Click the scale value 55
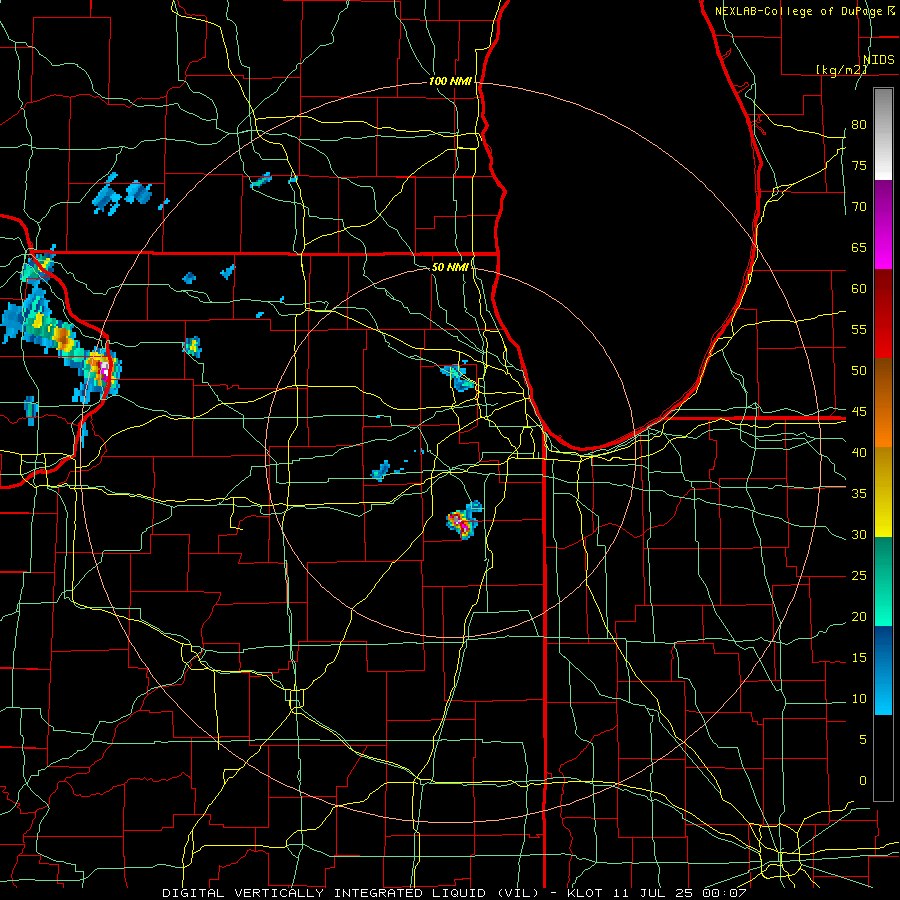This screenshot has height=900, width=900. click(x=859, y=329)
